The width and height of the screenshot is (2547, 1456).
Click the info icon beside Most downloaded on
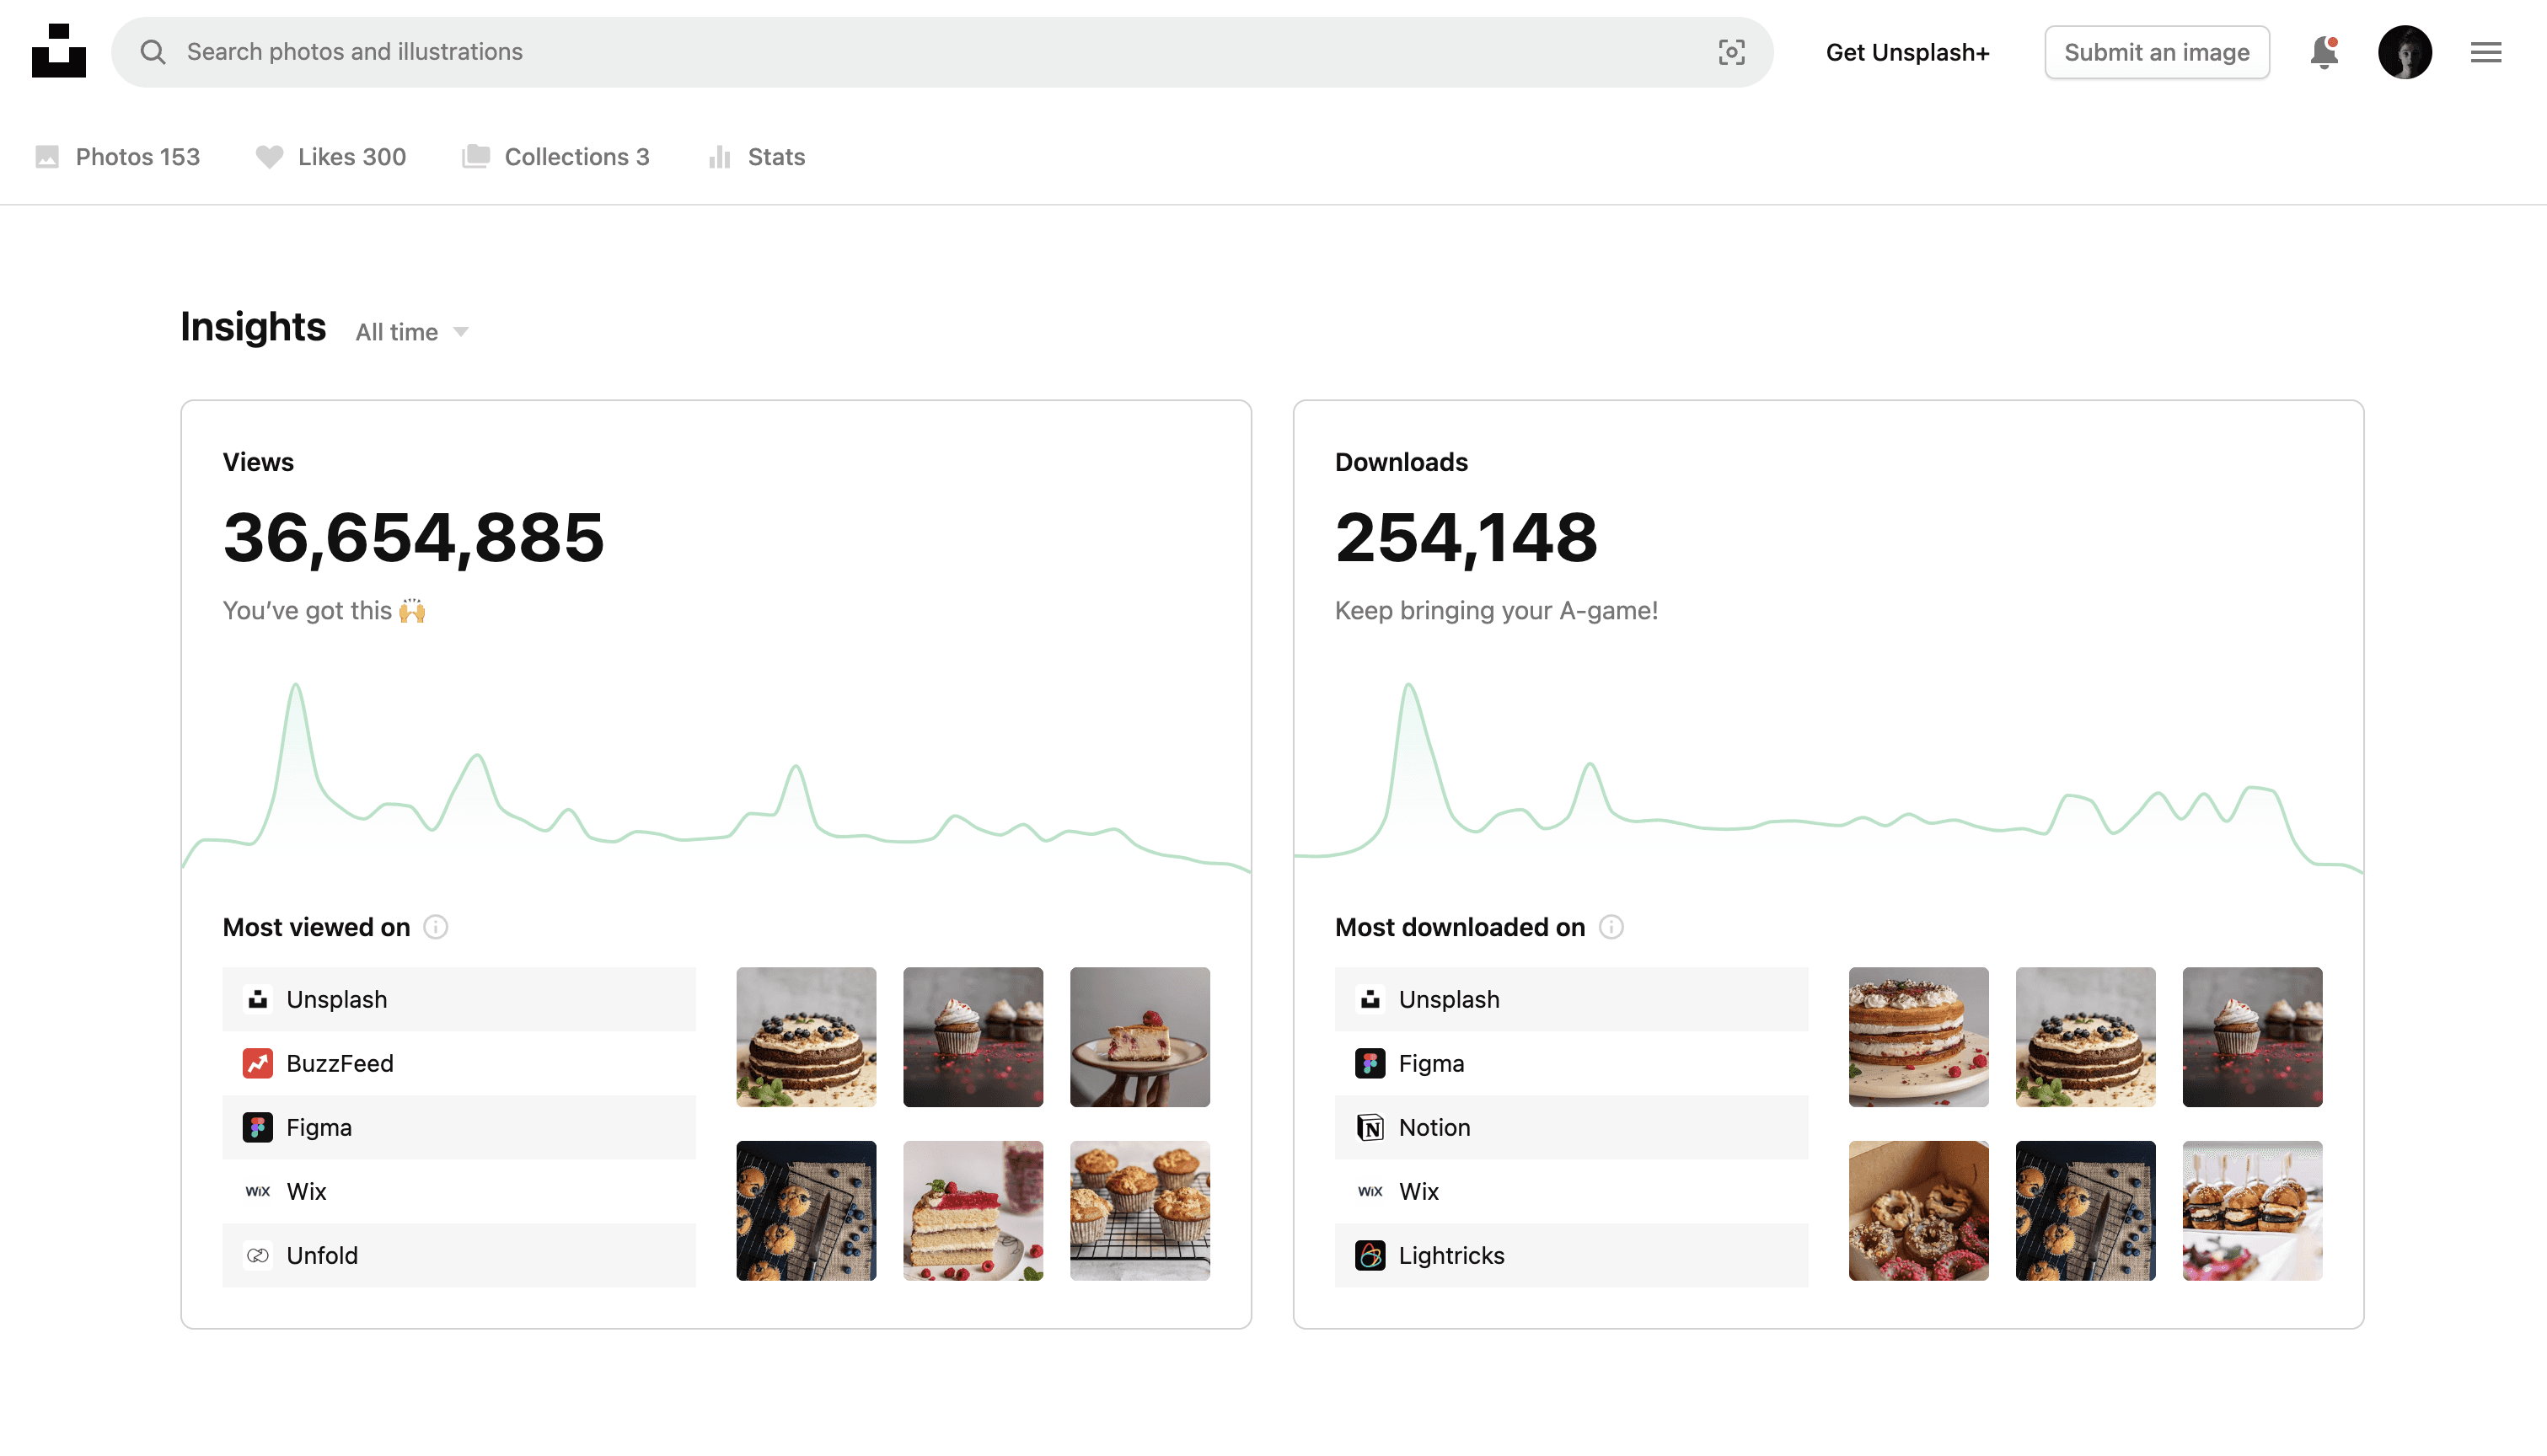(x=1611, y=927)
